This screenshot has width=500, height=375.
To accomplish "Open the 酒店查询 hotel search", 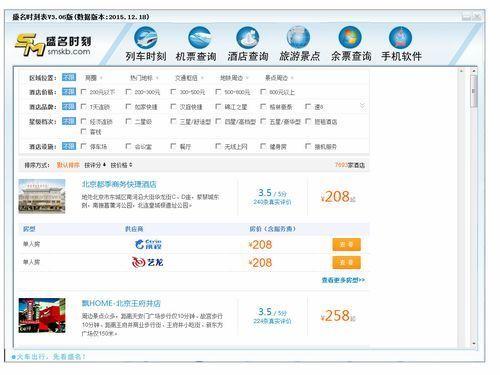I will [x=248, y=45].
